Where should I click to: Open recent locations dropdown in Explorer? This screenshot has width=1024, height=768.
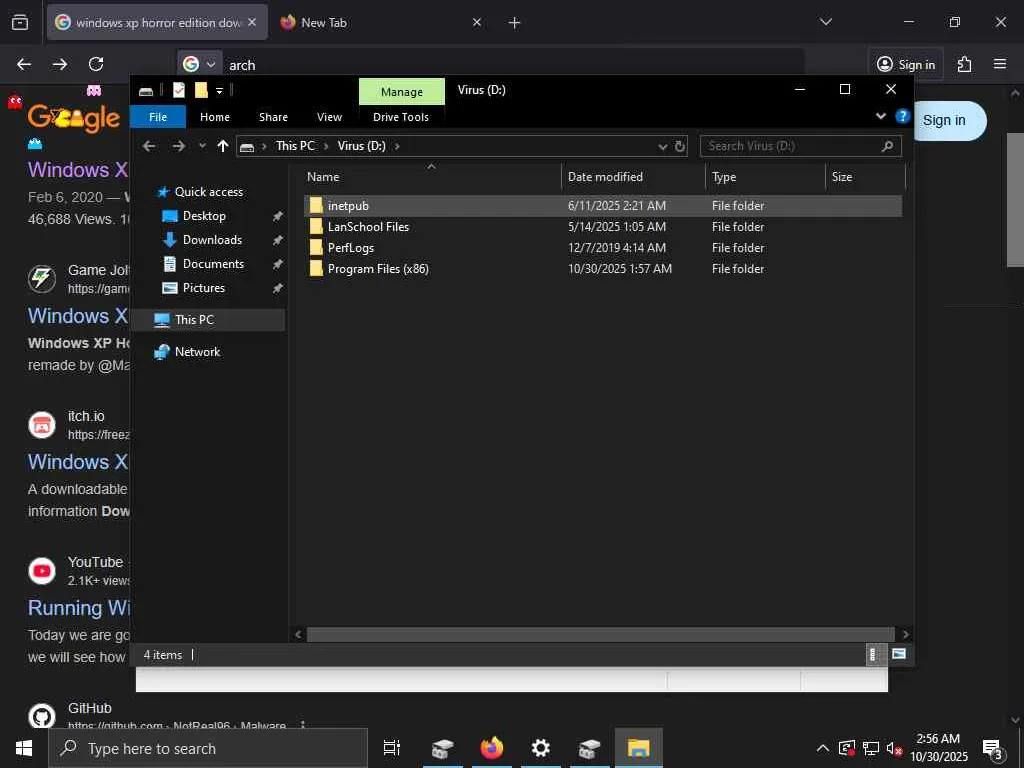pyautogui.click(x=202, y=146)
